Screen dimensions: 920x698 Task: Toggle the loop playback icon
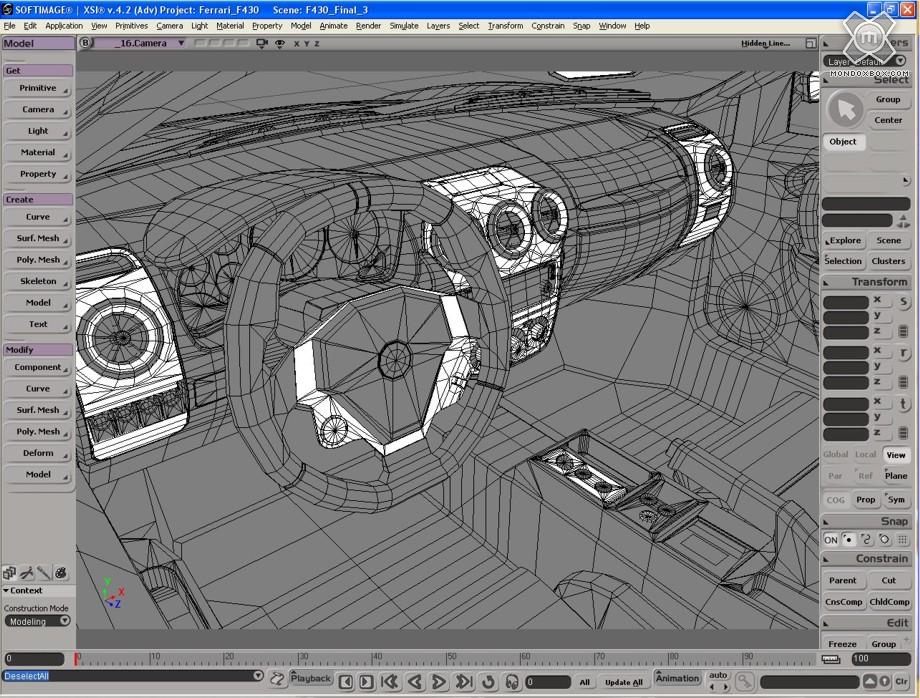pos(489,682)
